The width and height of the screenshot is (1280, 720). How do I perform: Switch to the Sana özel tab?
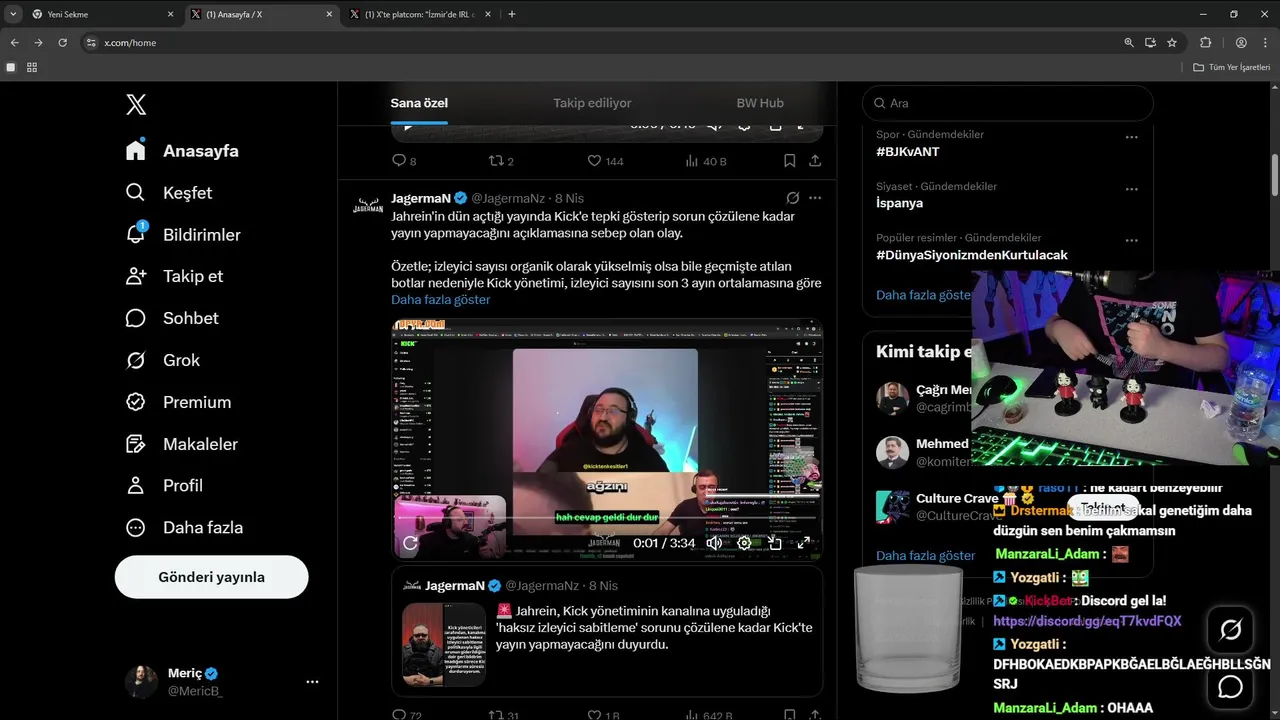[419, 103]
